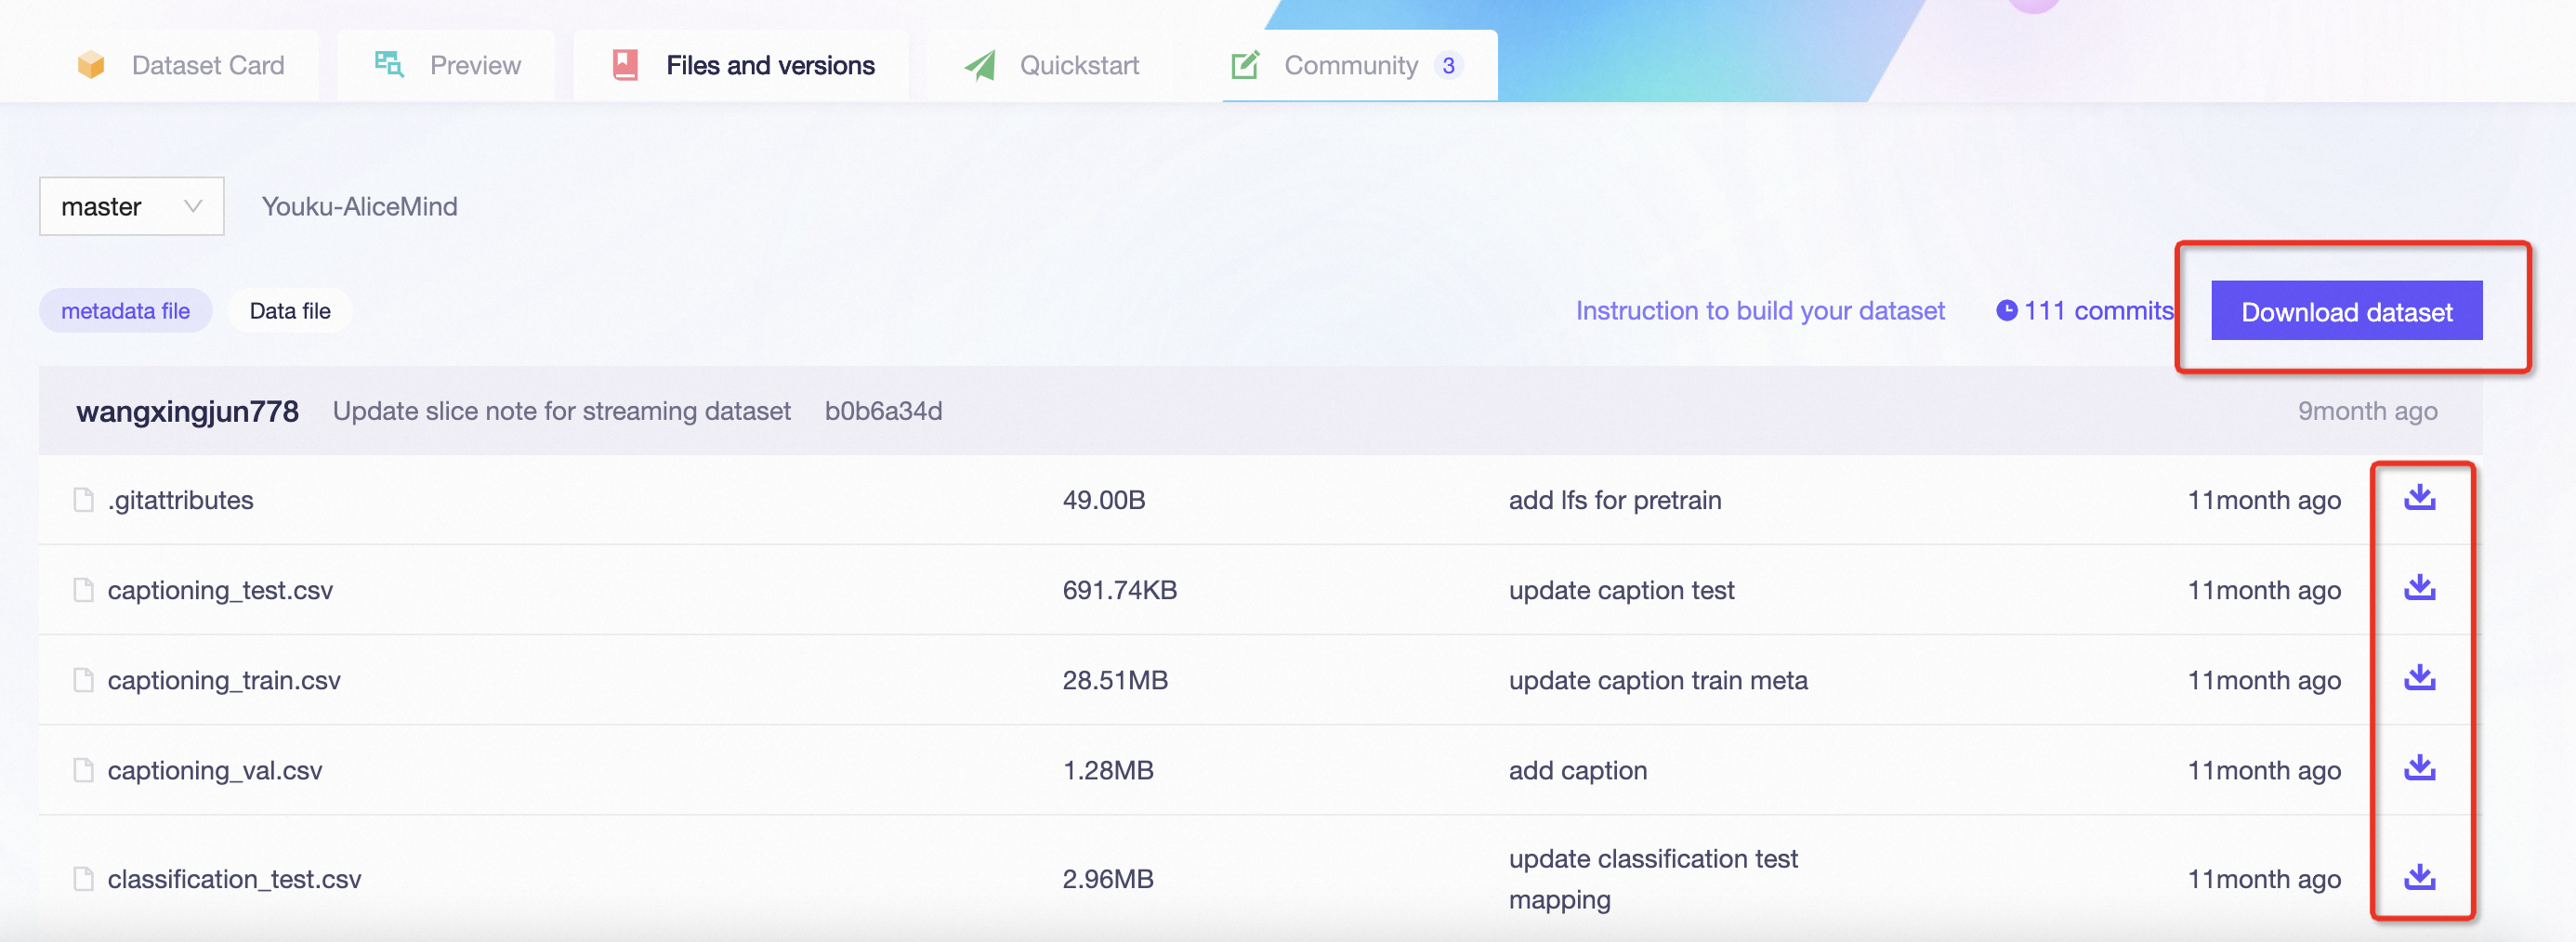
Task: Download captioning_val.csv using its download icon
Action: coord(2419,768)
